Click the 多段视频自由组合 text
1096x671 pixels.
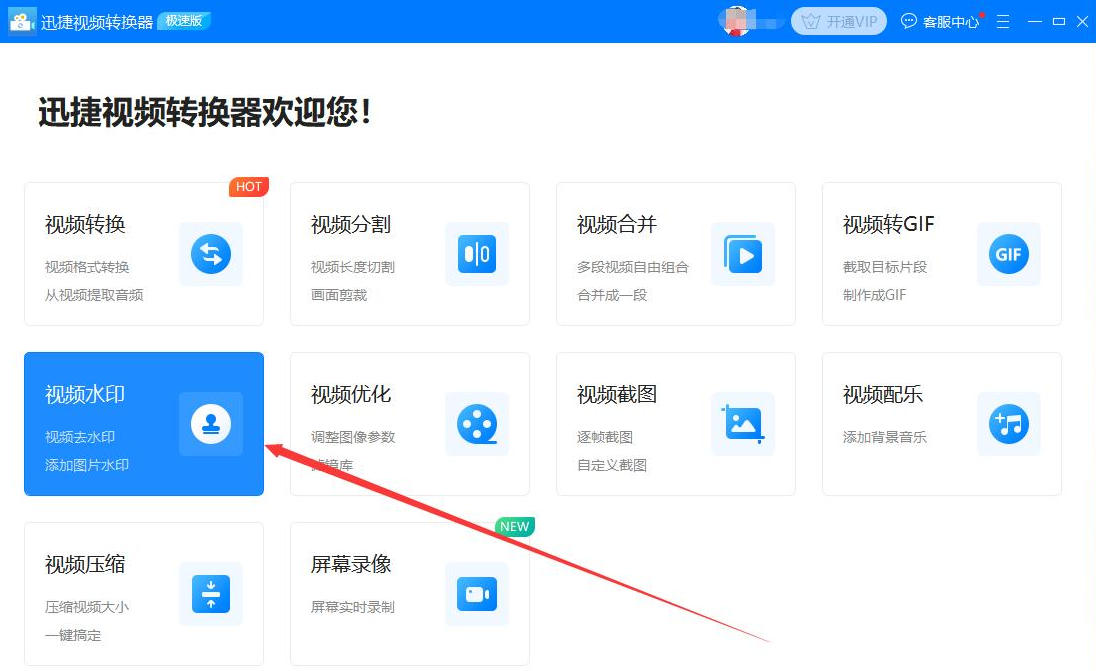tap(633, 267)
